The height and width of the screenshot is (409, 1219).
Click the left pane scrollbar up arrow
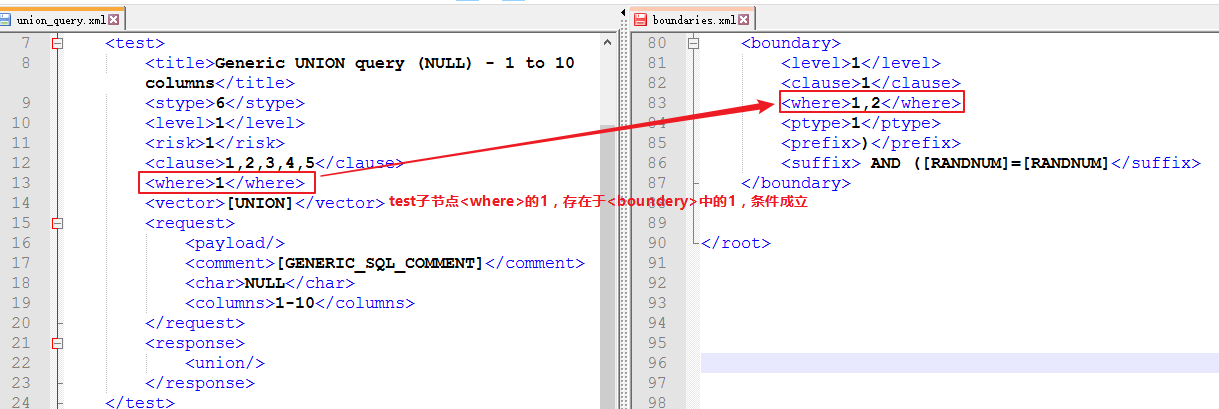[x=607, y=42]
